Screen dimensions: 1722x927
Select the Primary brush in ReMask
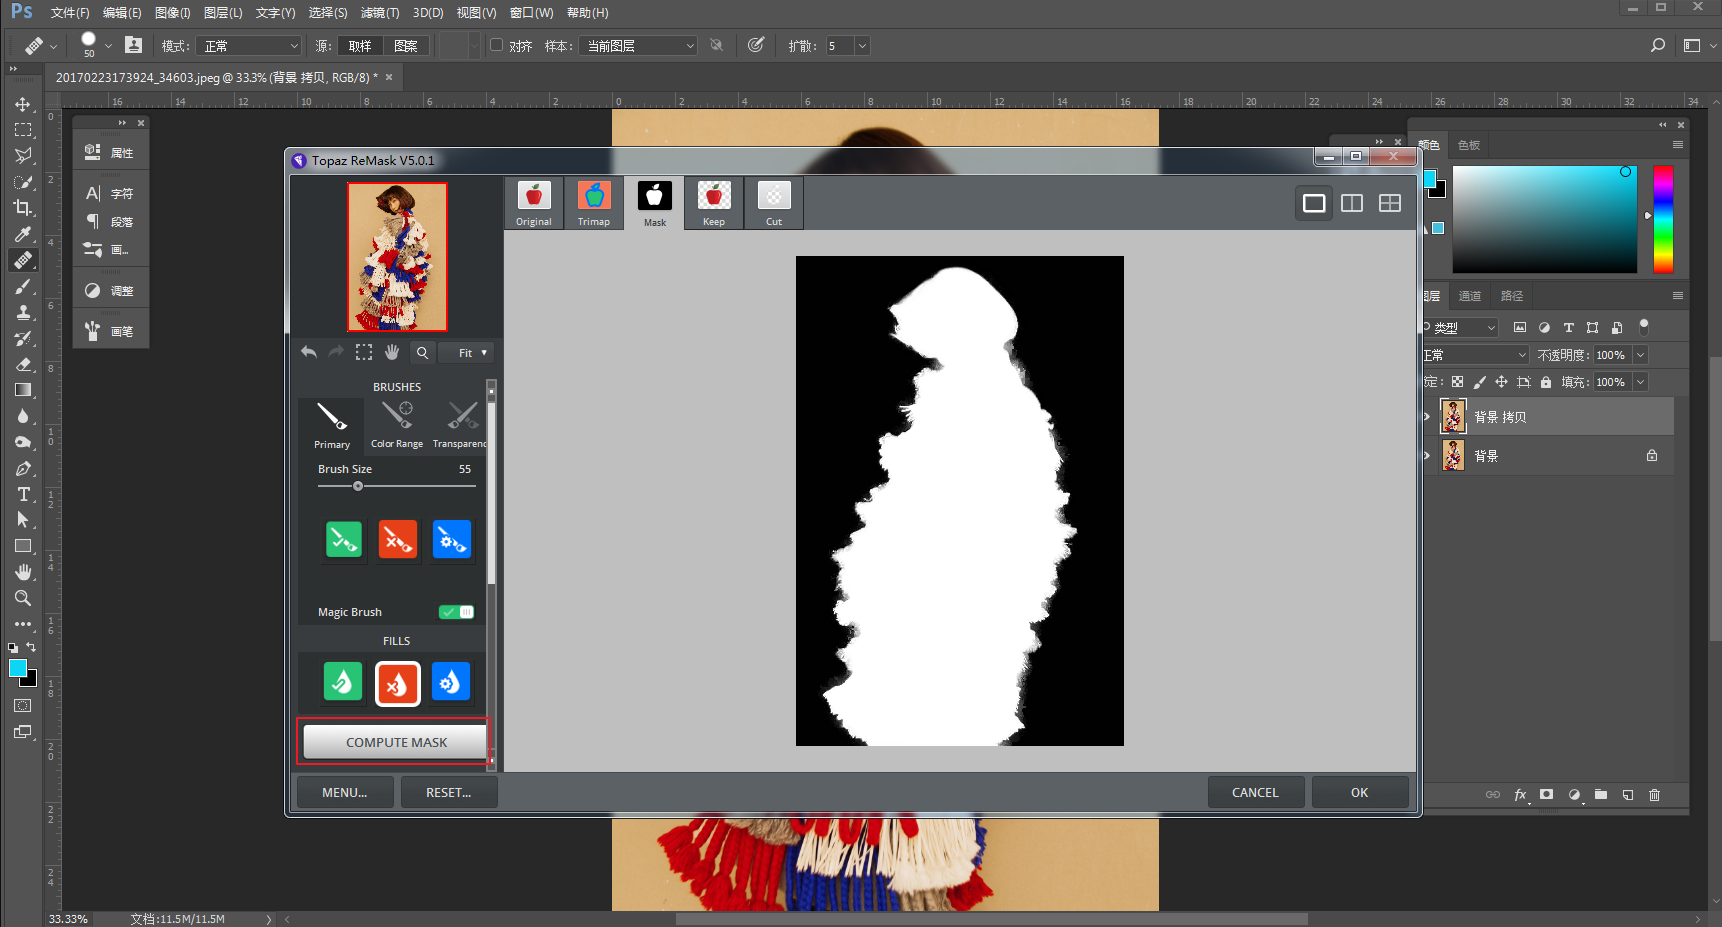click(332, 425)
